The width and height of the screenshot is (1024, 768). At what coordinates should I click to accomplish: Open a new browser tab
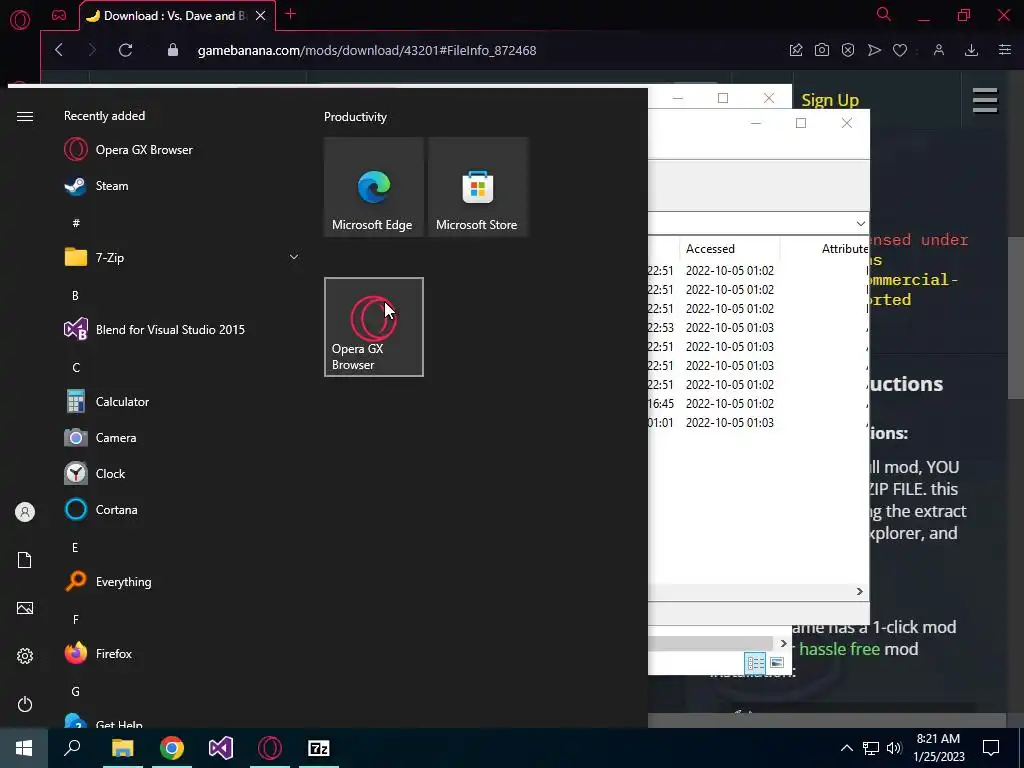(291, 14)
